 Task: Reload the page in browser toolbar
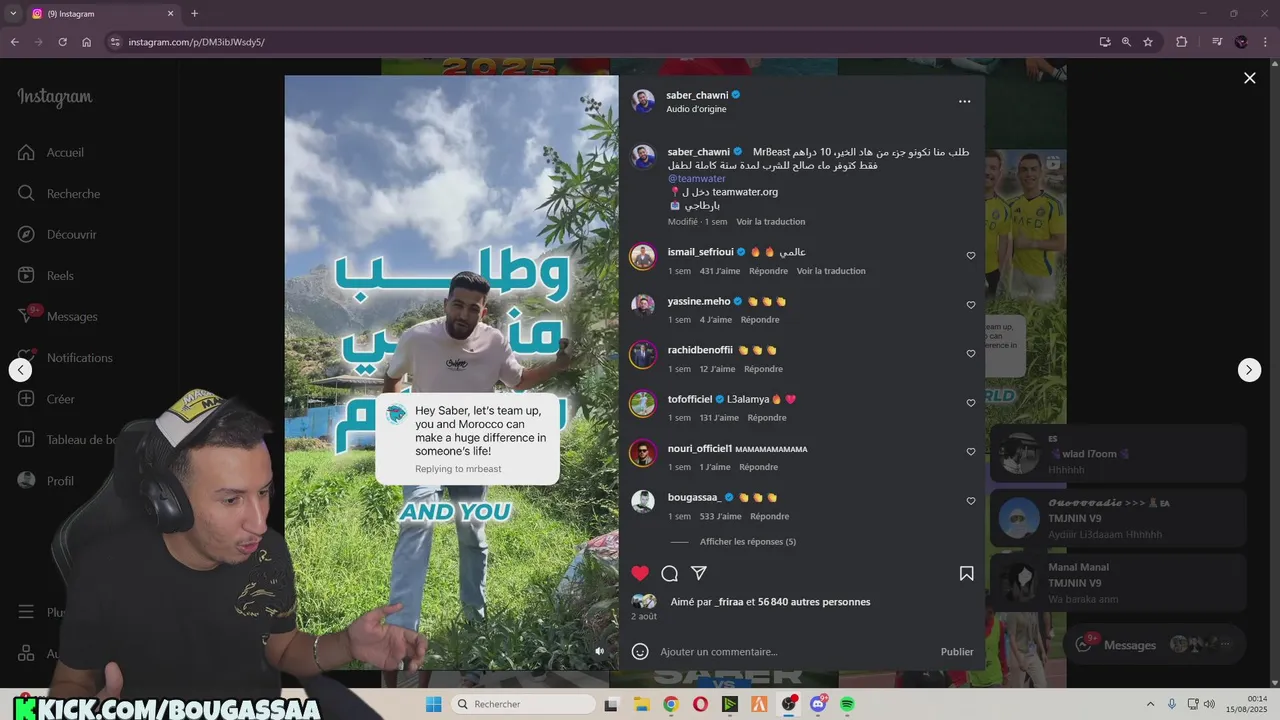pyautogui.click(x=62, y=42)
